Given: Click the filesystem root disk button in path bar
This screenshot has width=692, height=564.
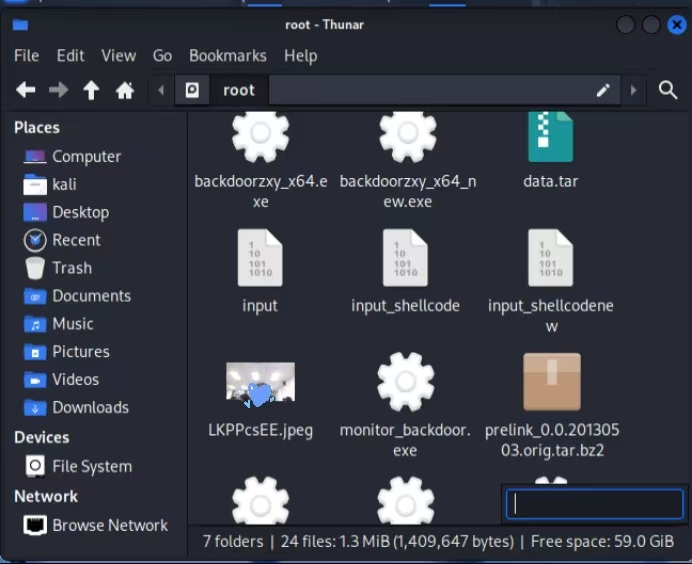Looking at the screenshot, I should 192,90.
